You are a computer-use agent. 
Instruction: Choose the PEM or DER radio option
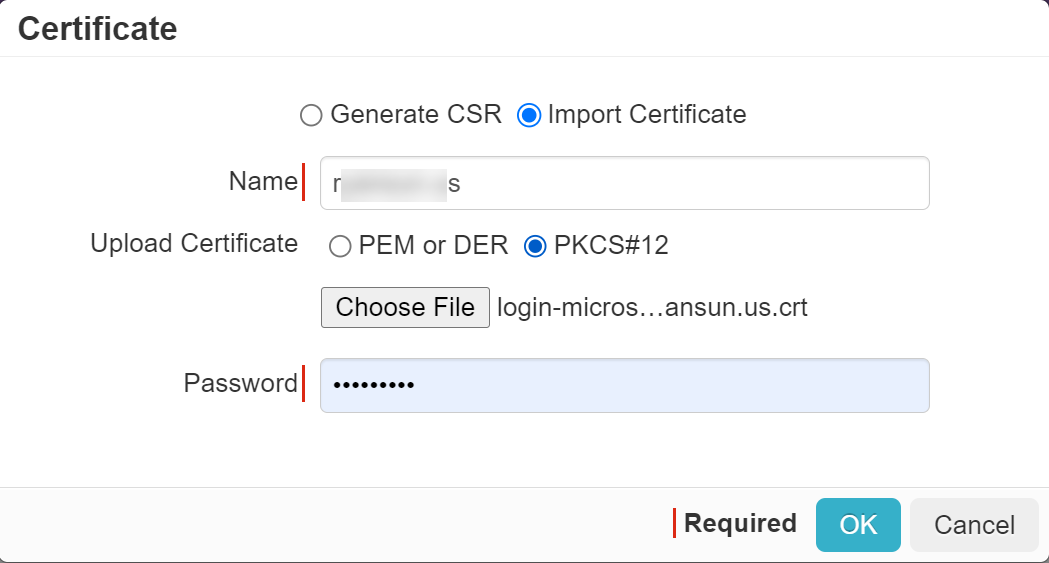340,246
